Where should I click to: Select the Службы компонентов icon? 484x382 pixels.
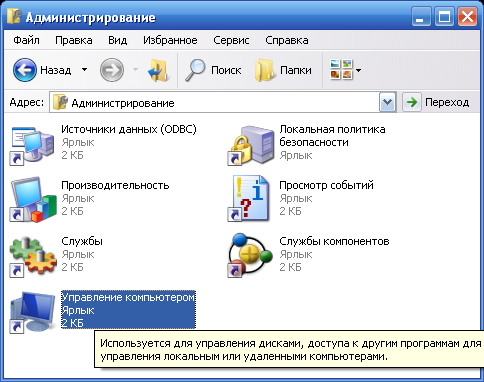[x=250, y=255]
